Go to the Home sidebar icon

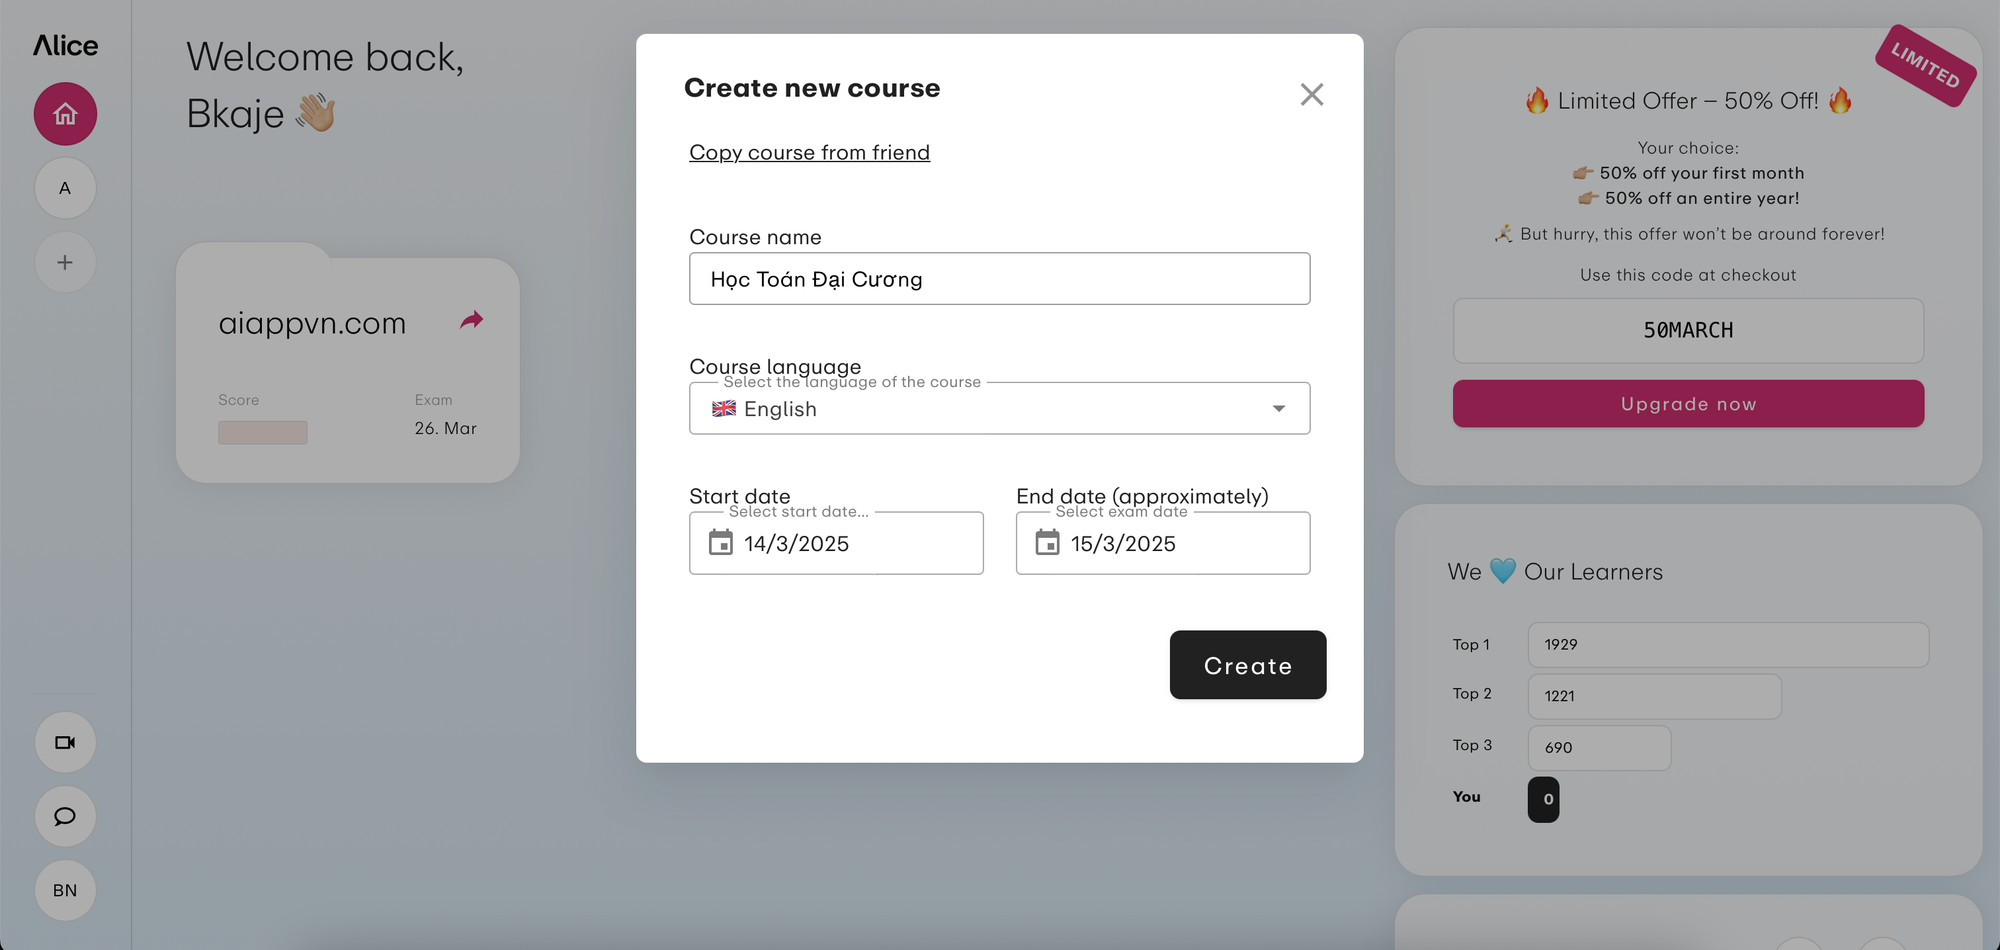click(65, 114)
